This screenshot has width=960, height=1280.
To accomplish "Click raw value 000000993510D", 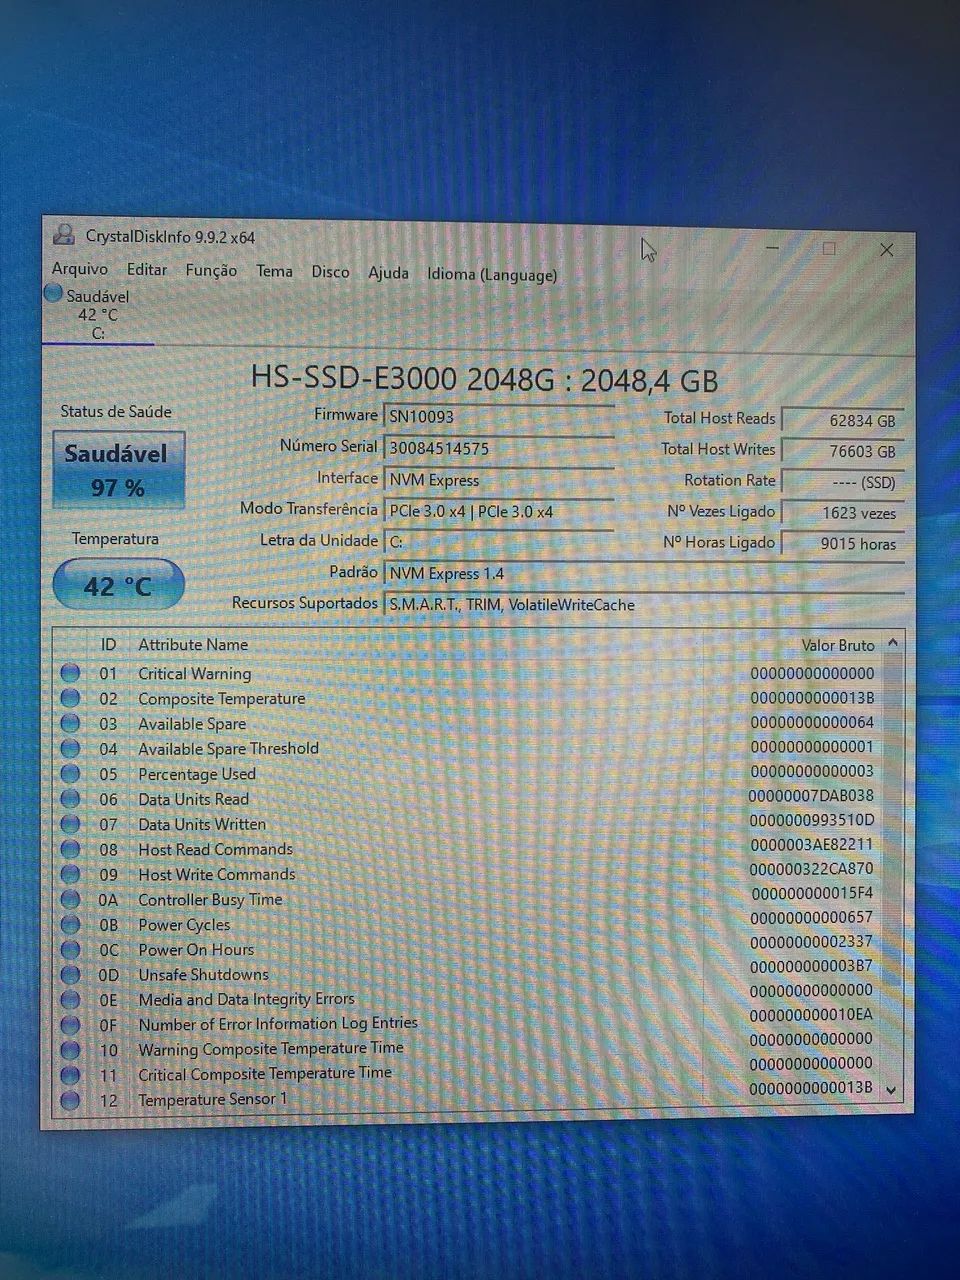I will tap(811, 820).
